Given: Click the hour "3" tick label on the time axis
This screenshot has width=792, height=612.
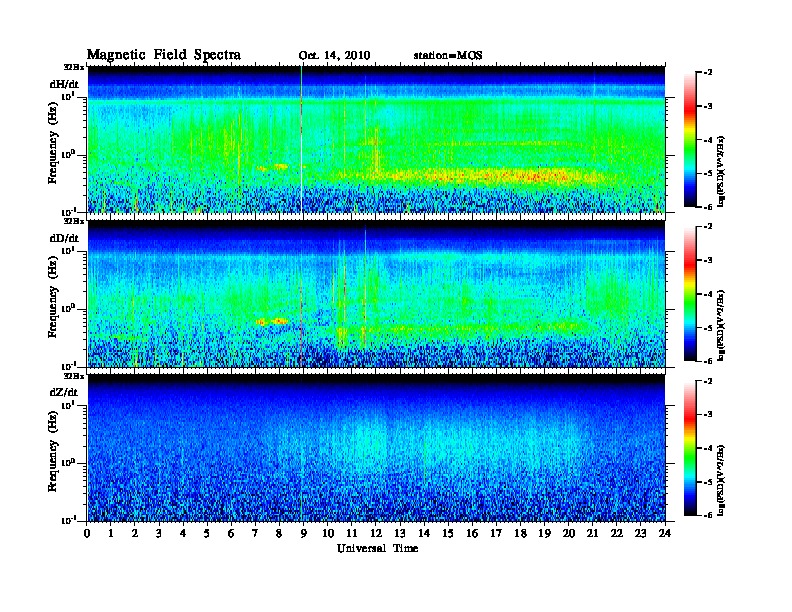Looking at the screenshot, I should point(159,533).
